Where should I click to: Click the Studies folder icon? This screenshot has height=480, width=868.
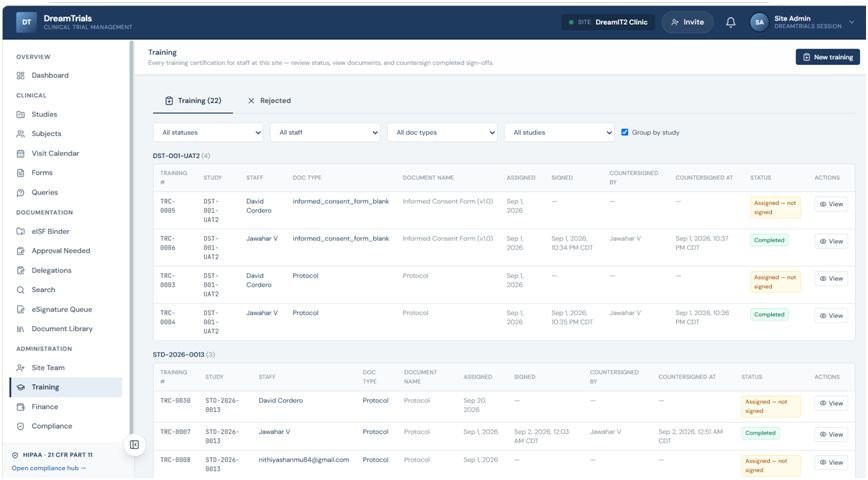click(20, 115)
